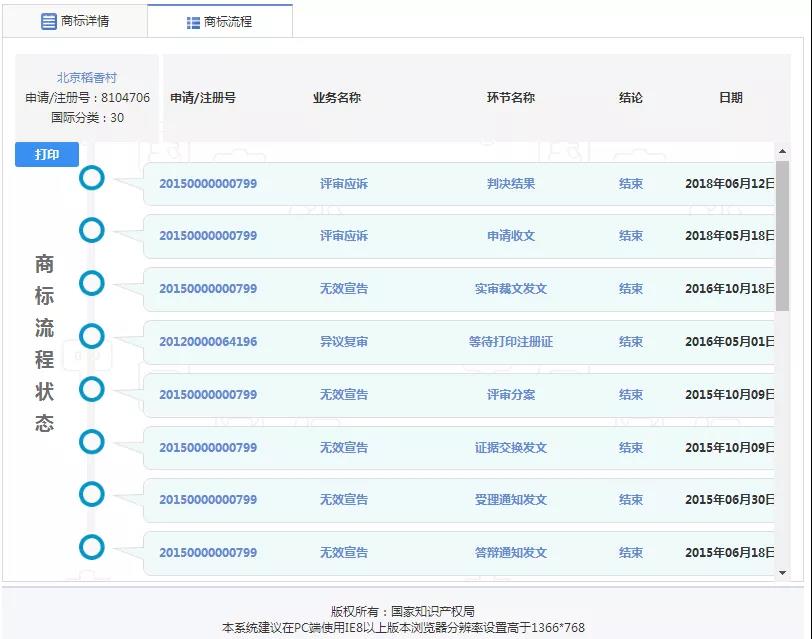Click the 申请收文 step name
This screenshot has width=812, height=639.
point(511,236)
